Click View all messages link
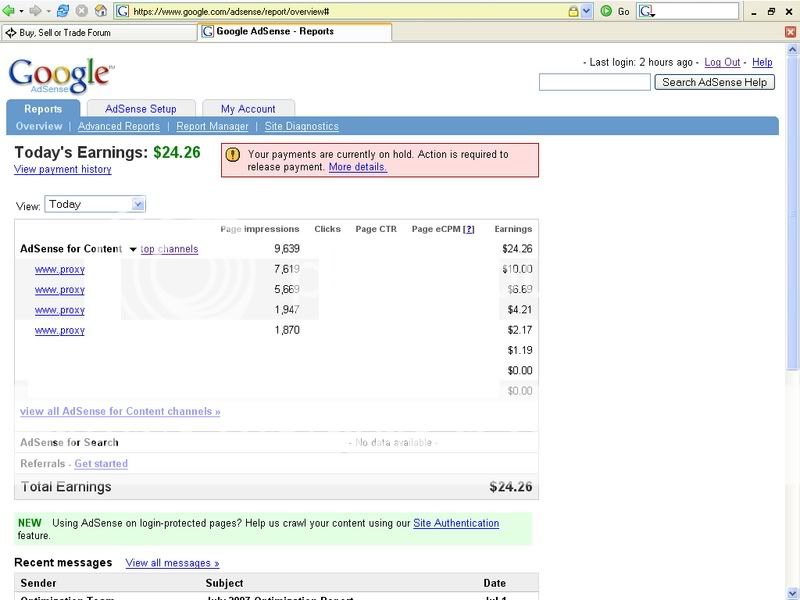This screenshot has height=600, width=800. tap(172, 563)
